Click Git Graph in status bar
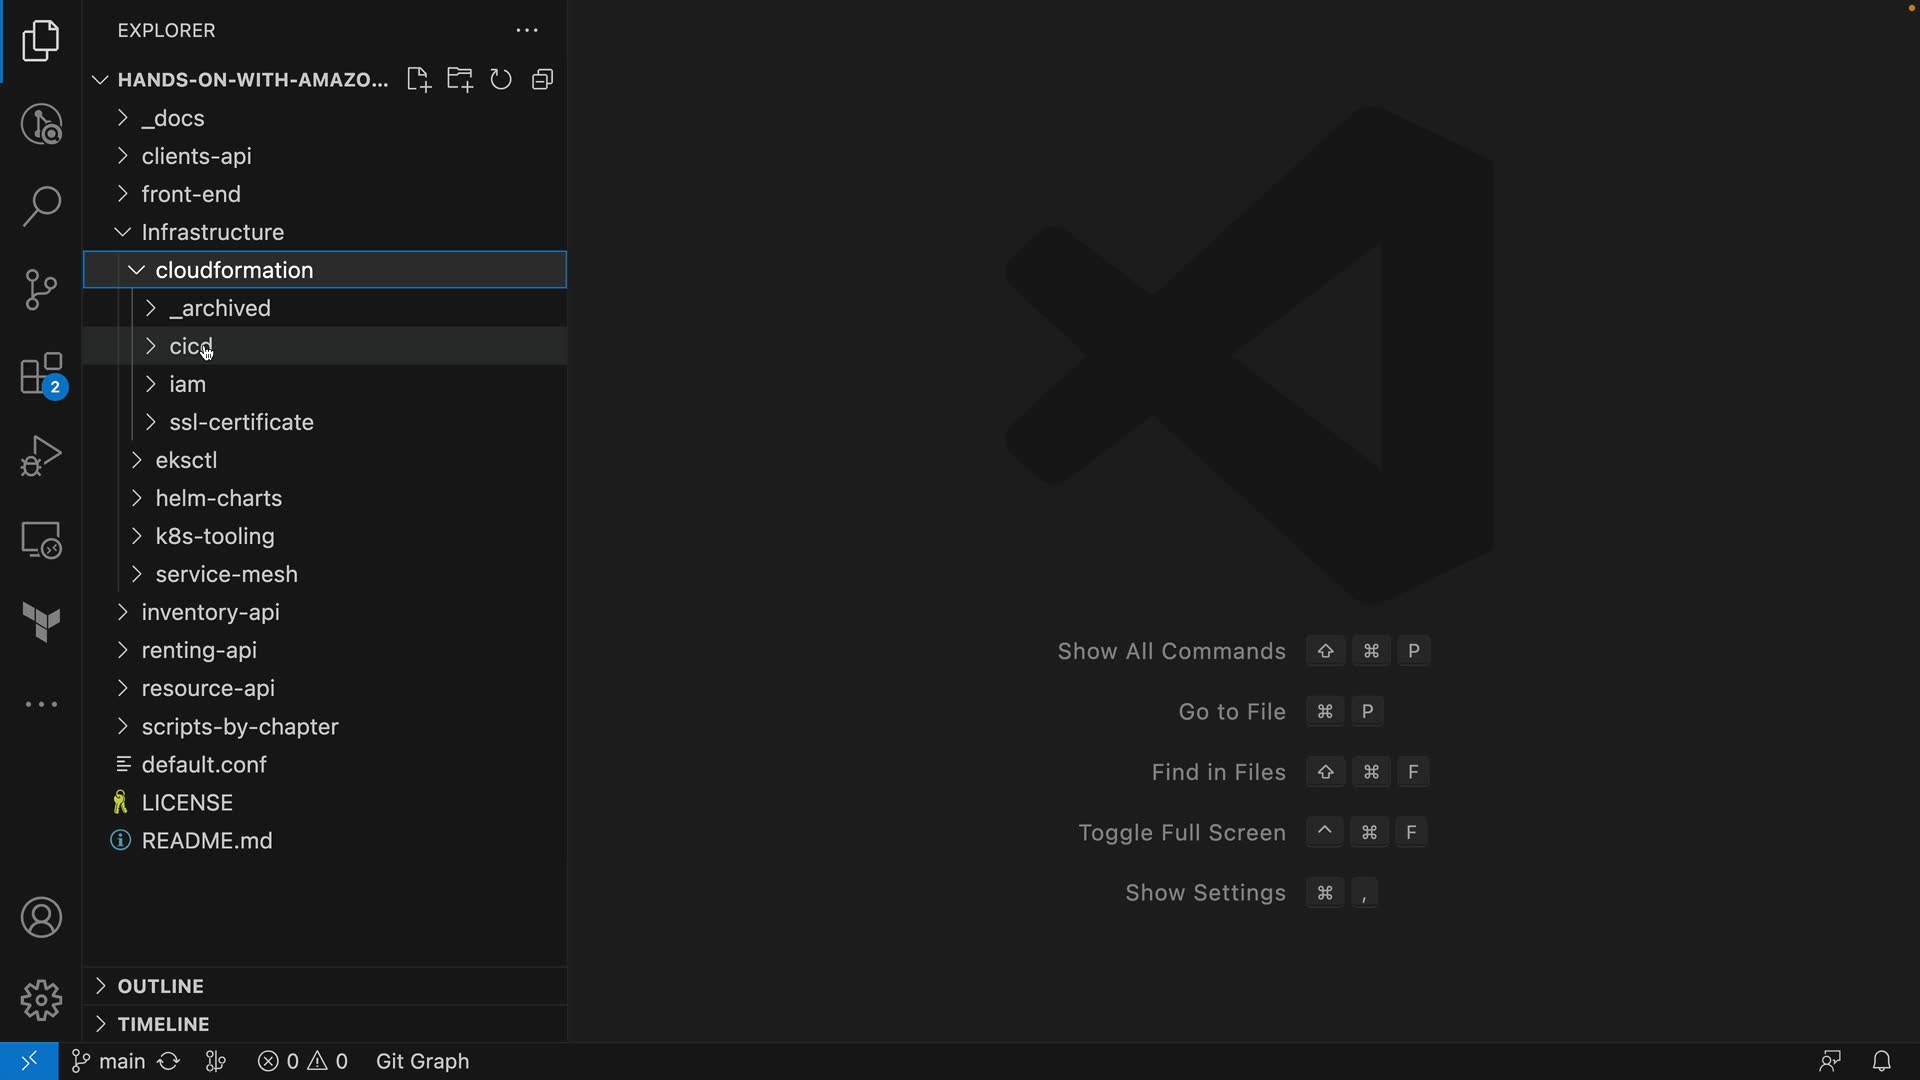The image size is (1920, 1080). [422, 1061]
